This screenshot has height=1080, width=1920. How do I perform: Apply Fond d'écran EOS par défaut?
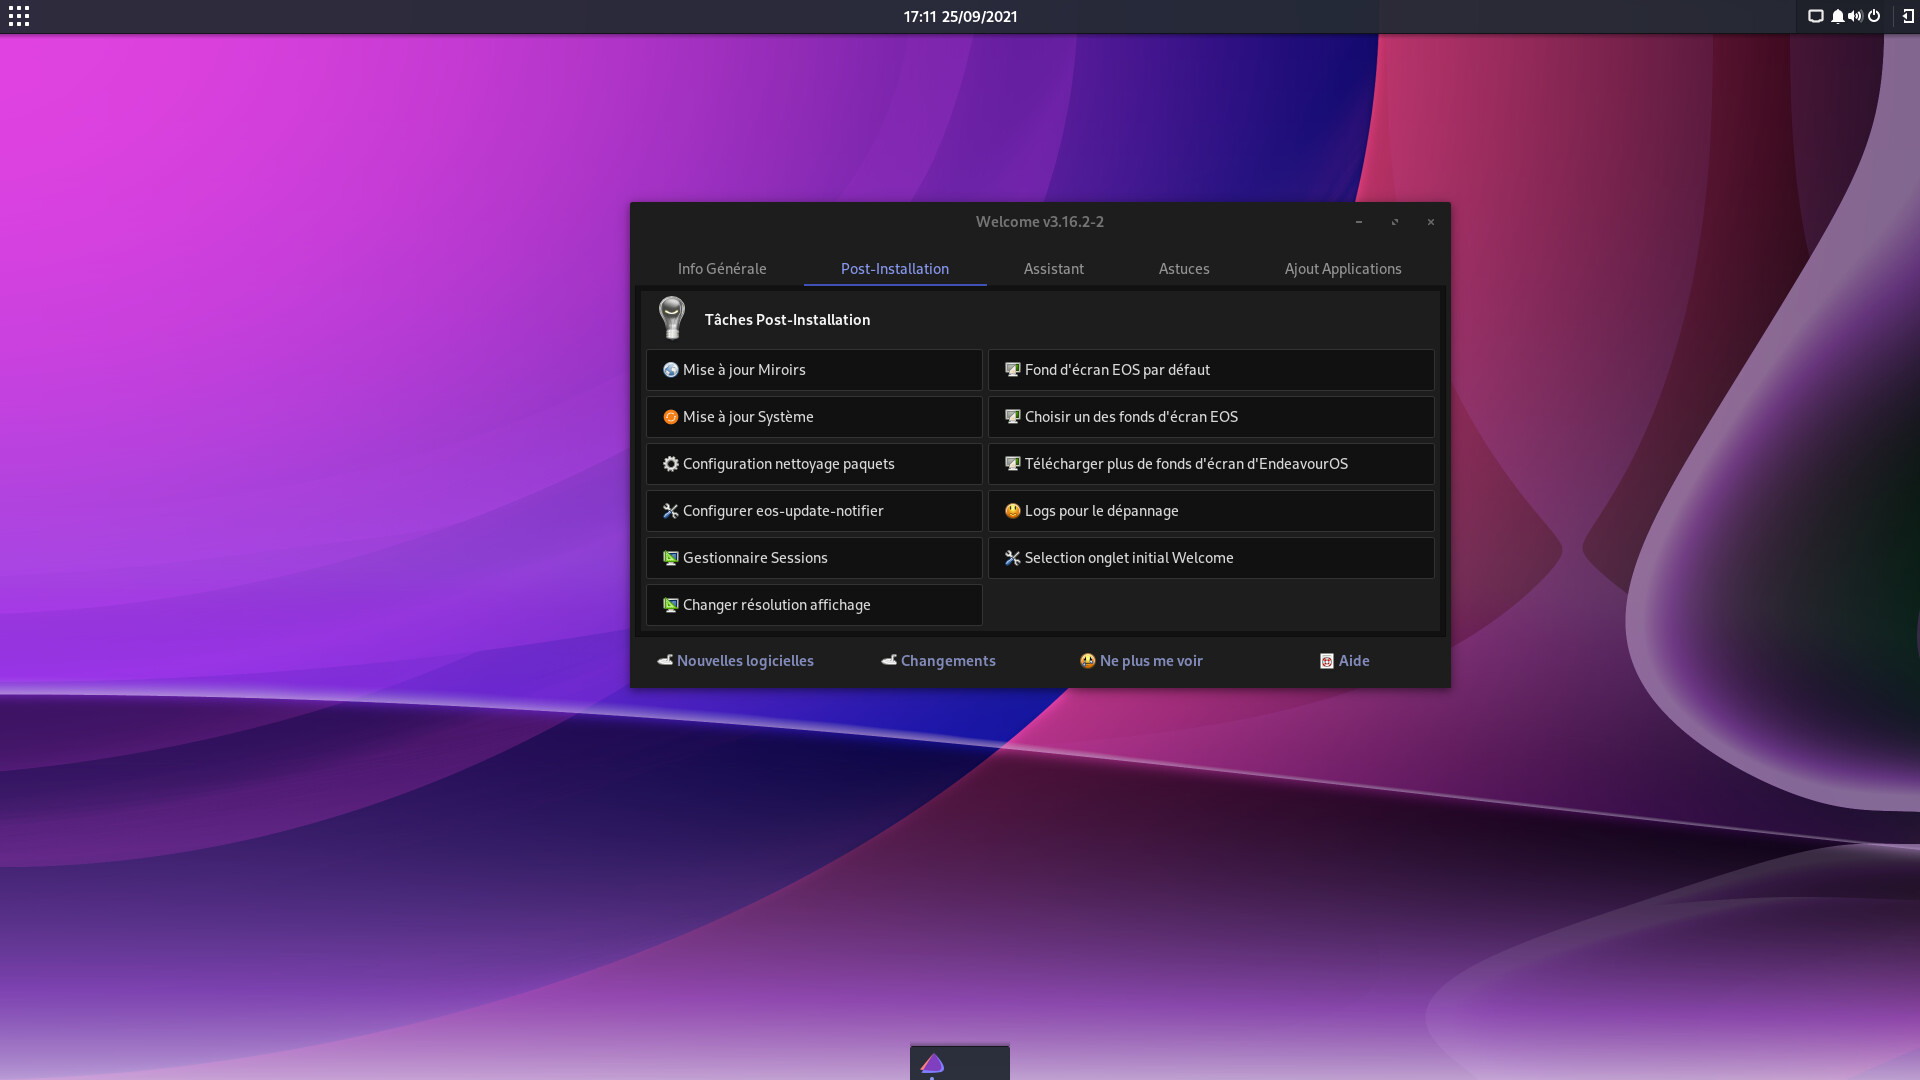pos(1211,370)
